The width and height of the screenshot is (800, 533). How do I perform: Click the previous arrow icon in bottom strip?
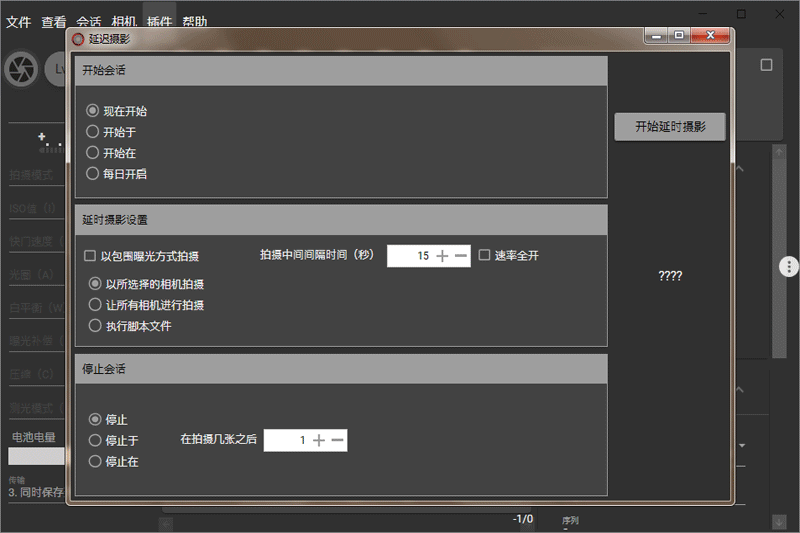[x=166, y=524]
